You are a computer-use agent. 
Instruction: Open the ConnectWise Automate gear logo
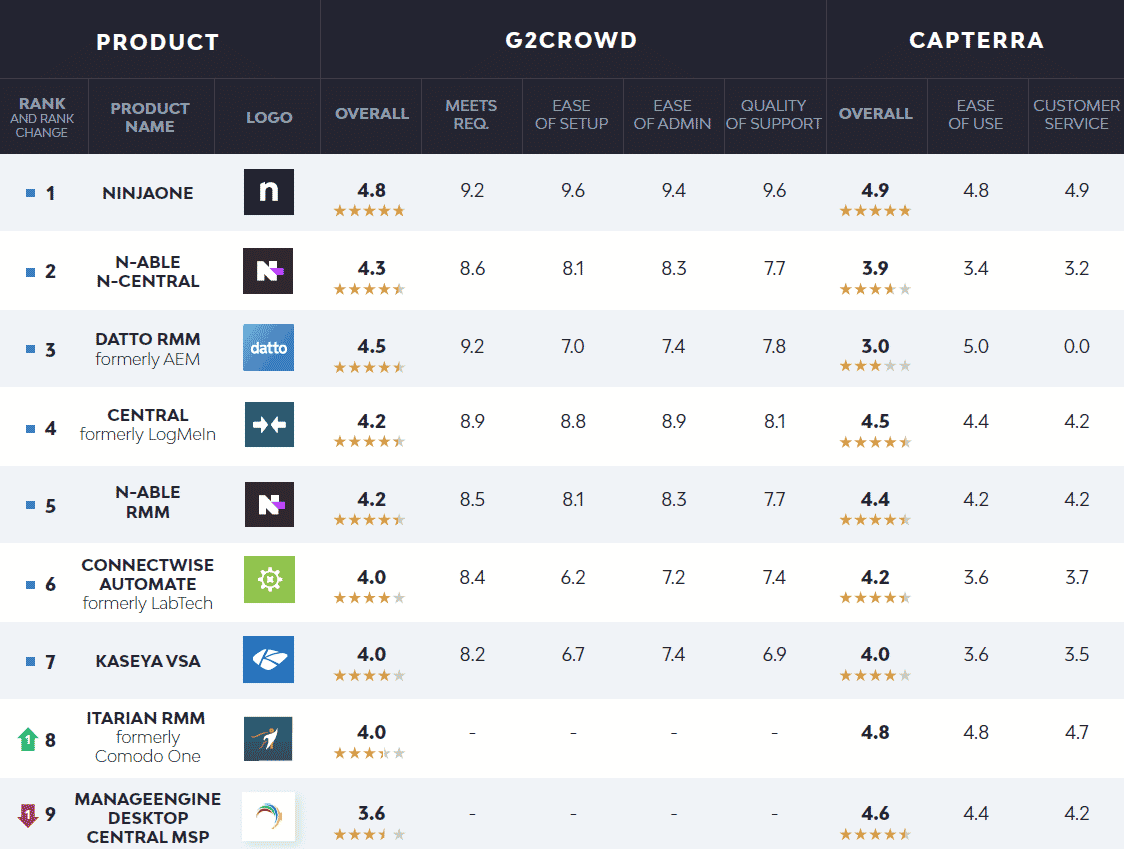268,579
